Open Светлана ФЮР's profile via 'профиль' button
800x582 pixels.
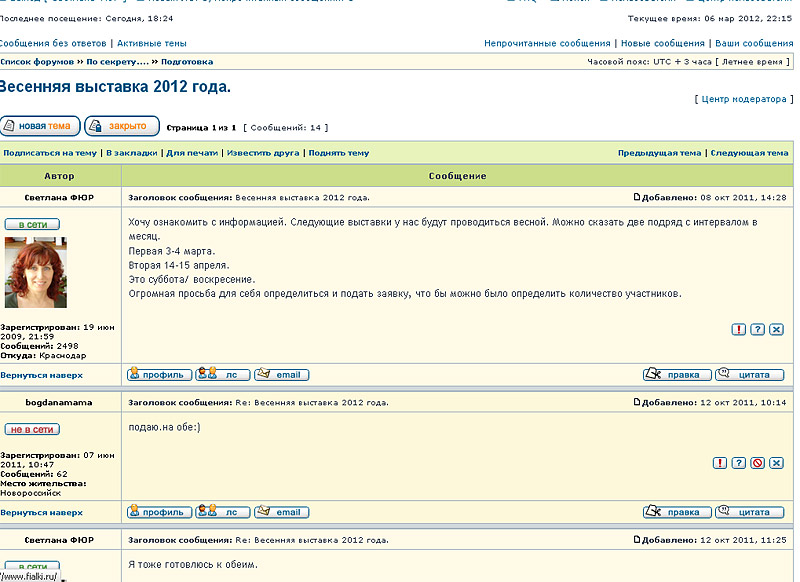pos(160,375)
